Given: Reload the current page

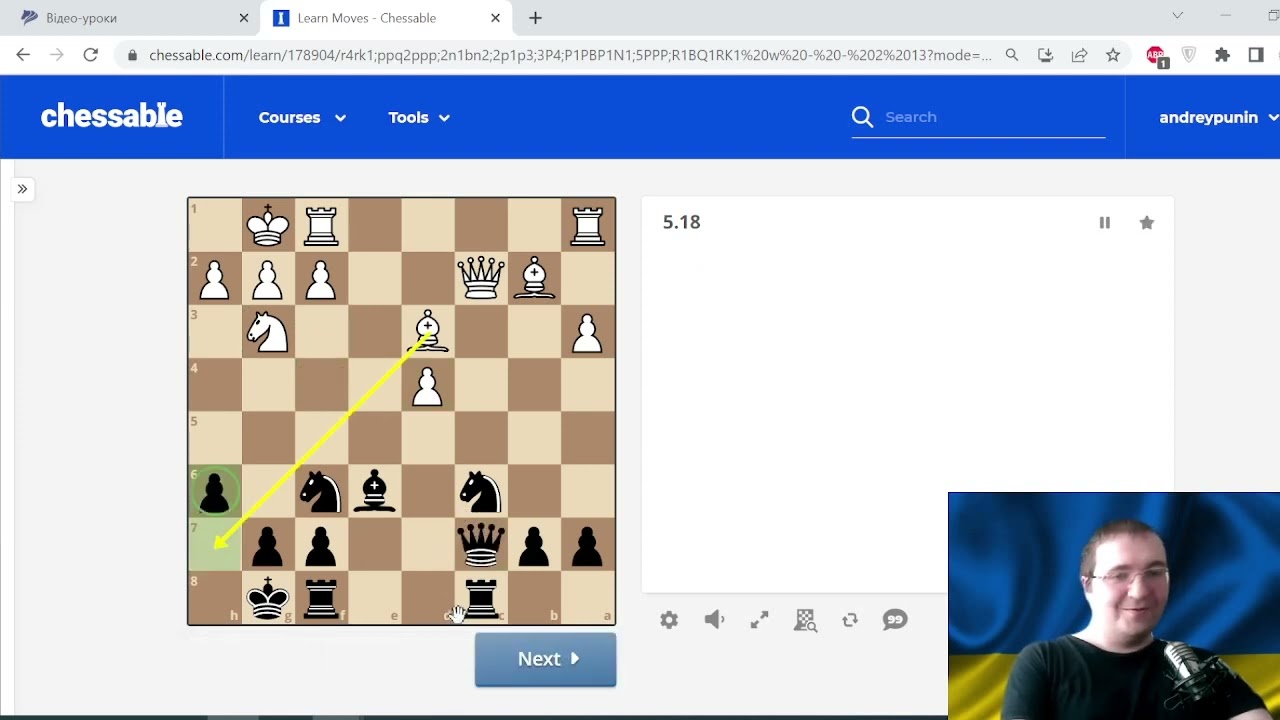Looking at the screenshot, I should coord(90,55).
